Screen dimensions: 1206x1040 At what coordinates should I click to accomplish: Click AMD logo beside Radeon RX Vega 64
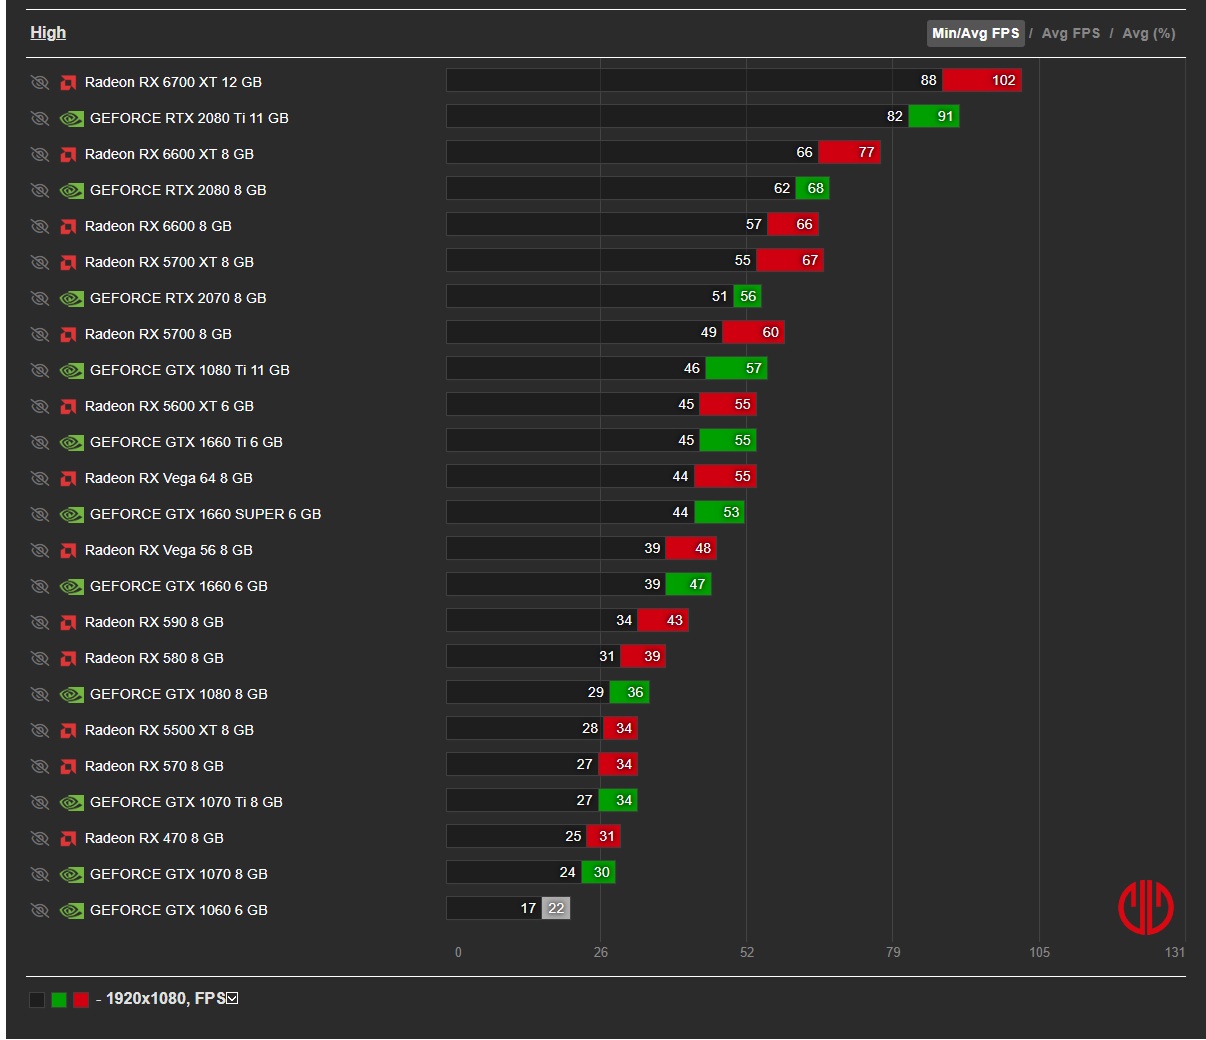(x=68, y=478)
